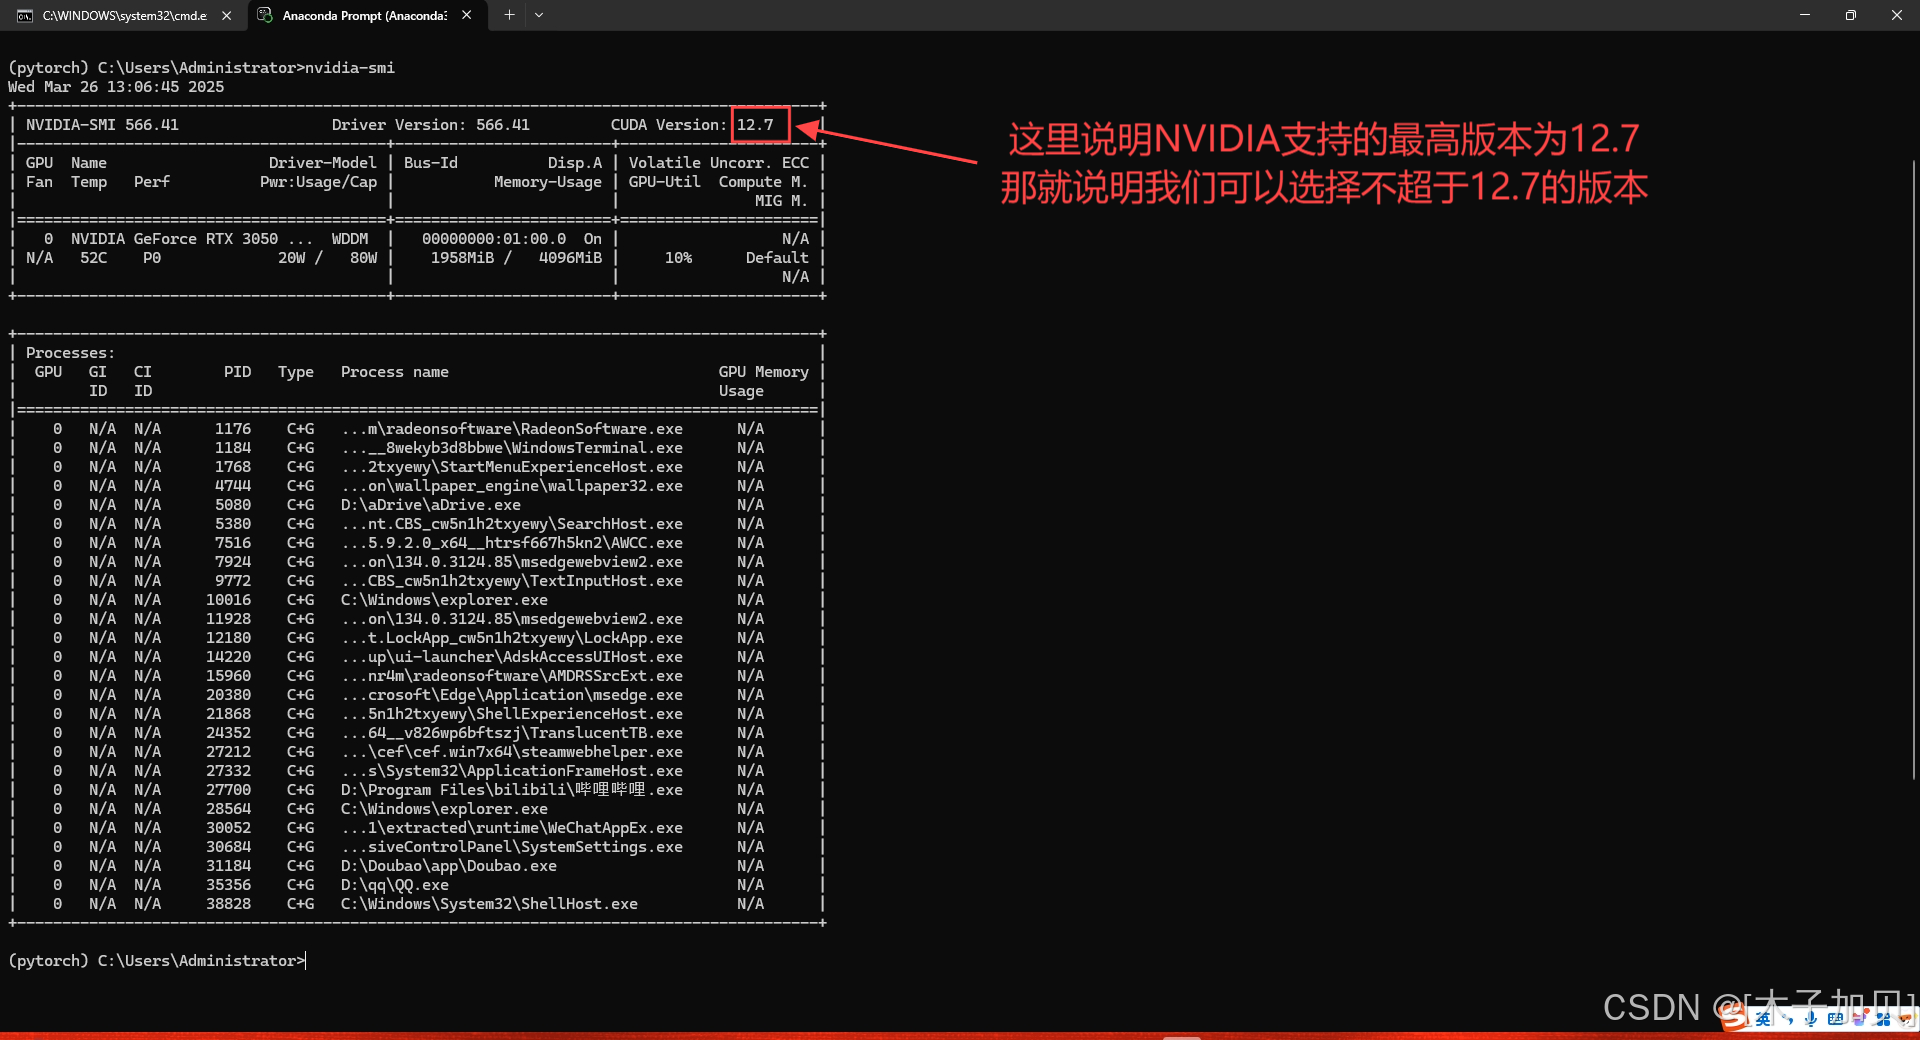Click the cmd.exe tab icon
The image size is (1920, 1040).
(25, 15)
